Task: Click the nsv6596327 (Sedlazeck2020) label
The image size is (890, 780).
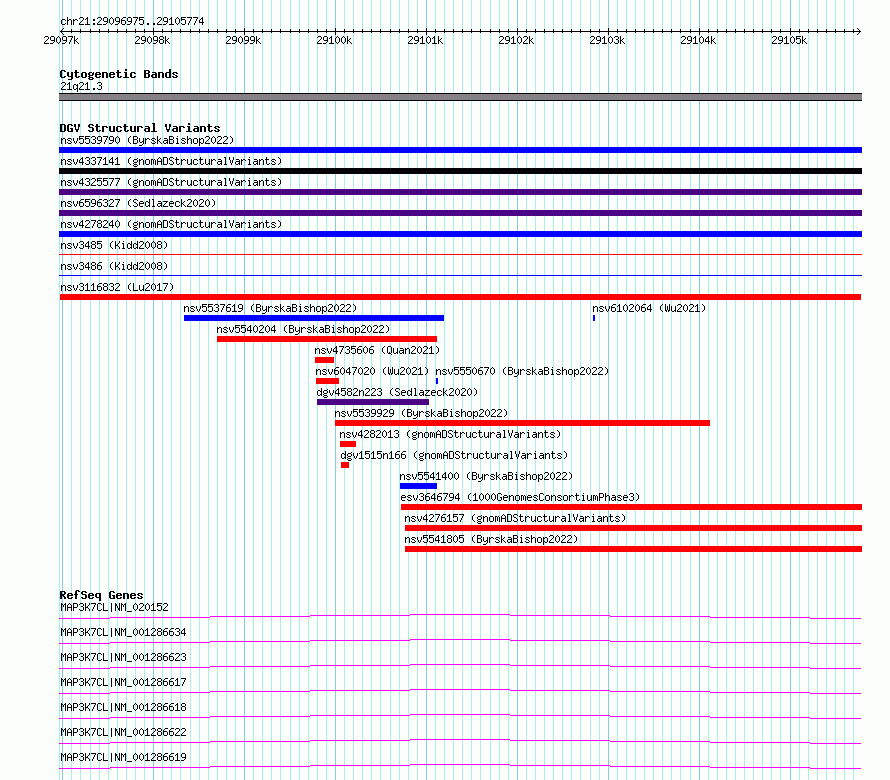Action: tap(138, 203)
